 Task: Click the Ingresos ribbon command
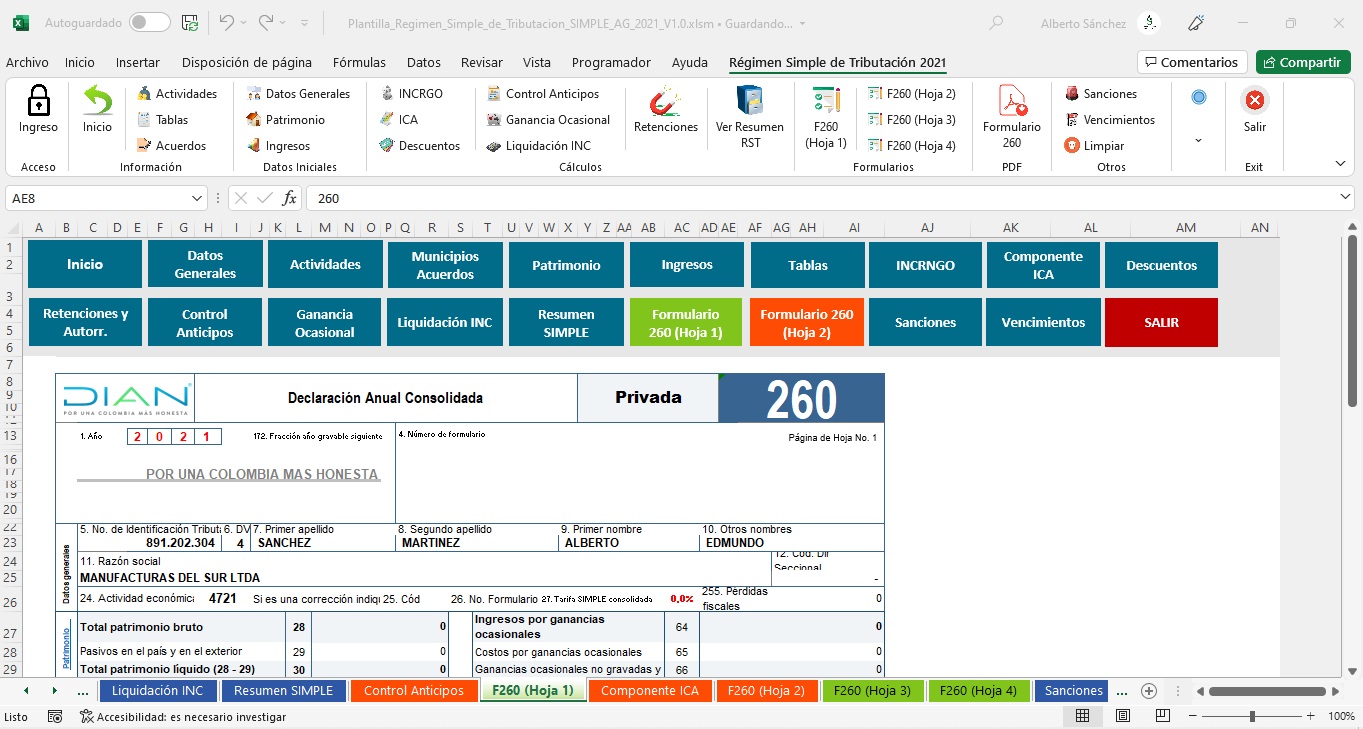coord(278,146)
